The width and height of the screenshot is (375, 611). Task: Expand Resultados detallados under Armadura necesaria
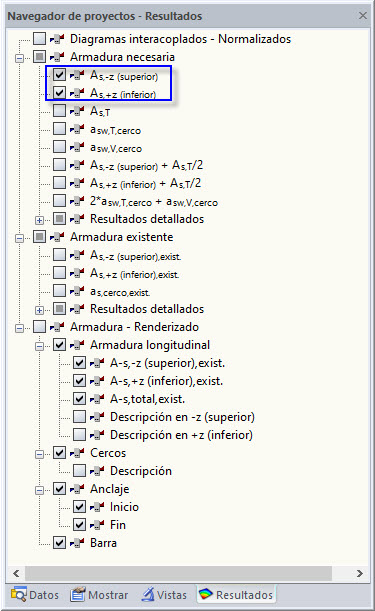tap(39, 221)
